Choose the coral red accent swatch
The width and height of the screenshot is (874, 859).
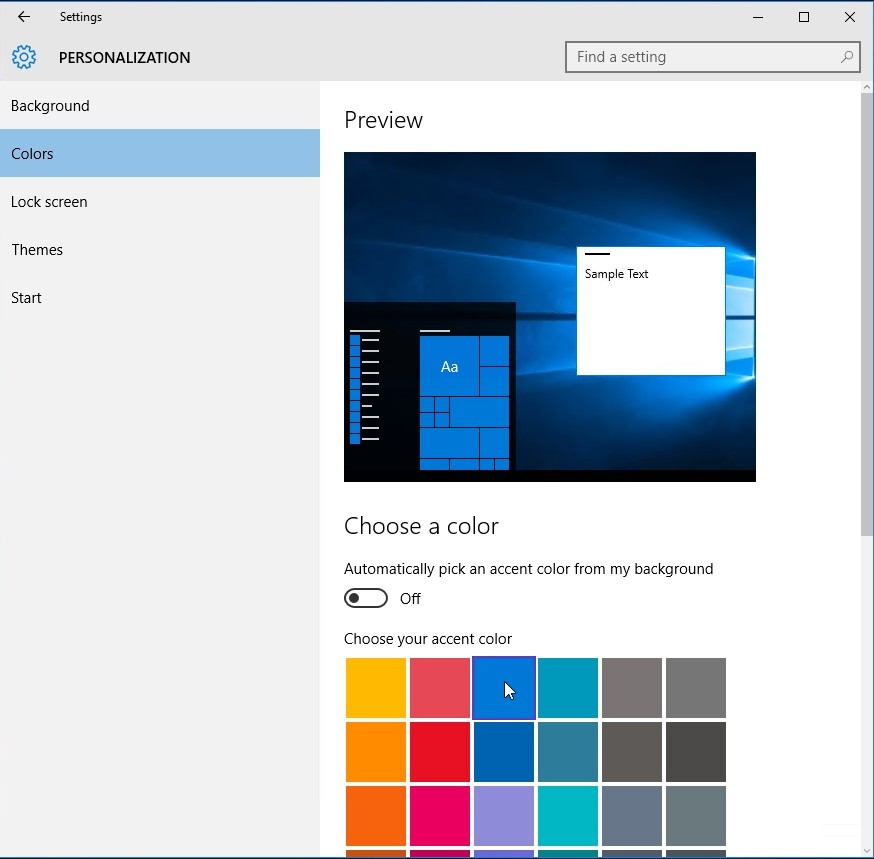[440, 688]
